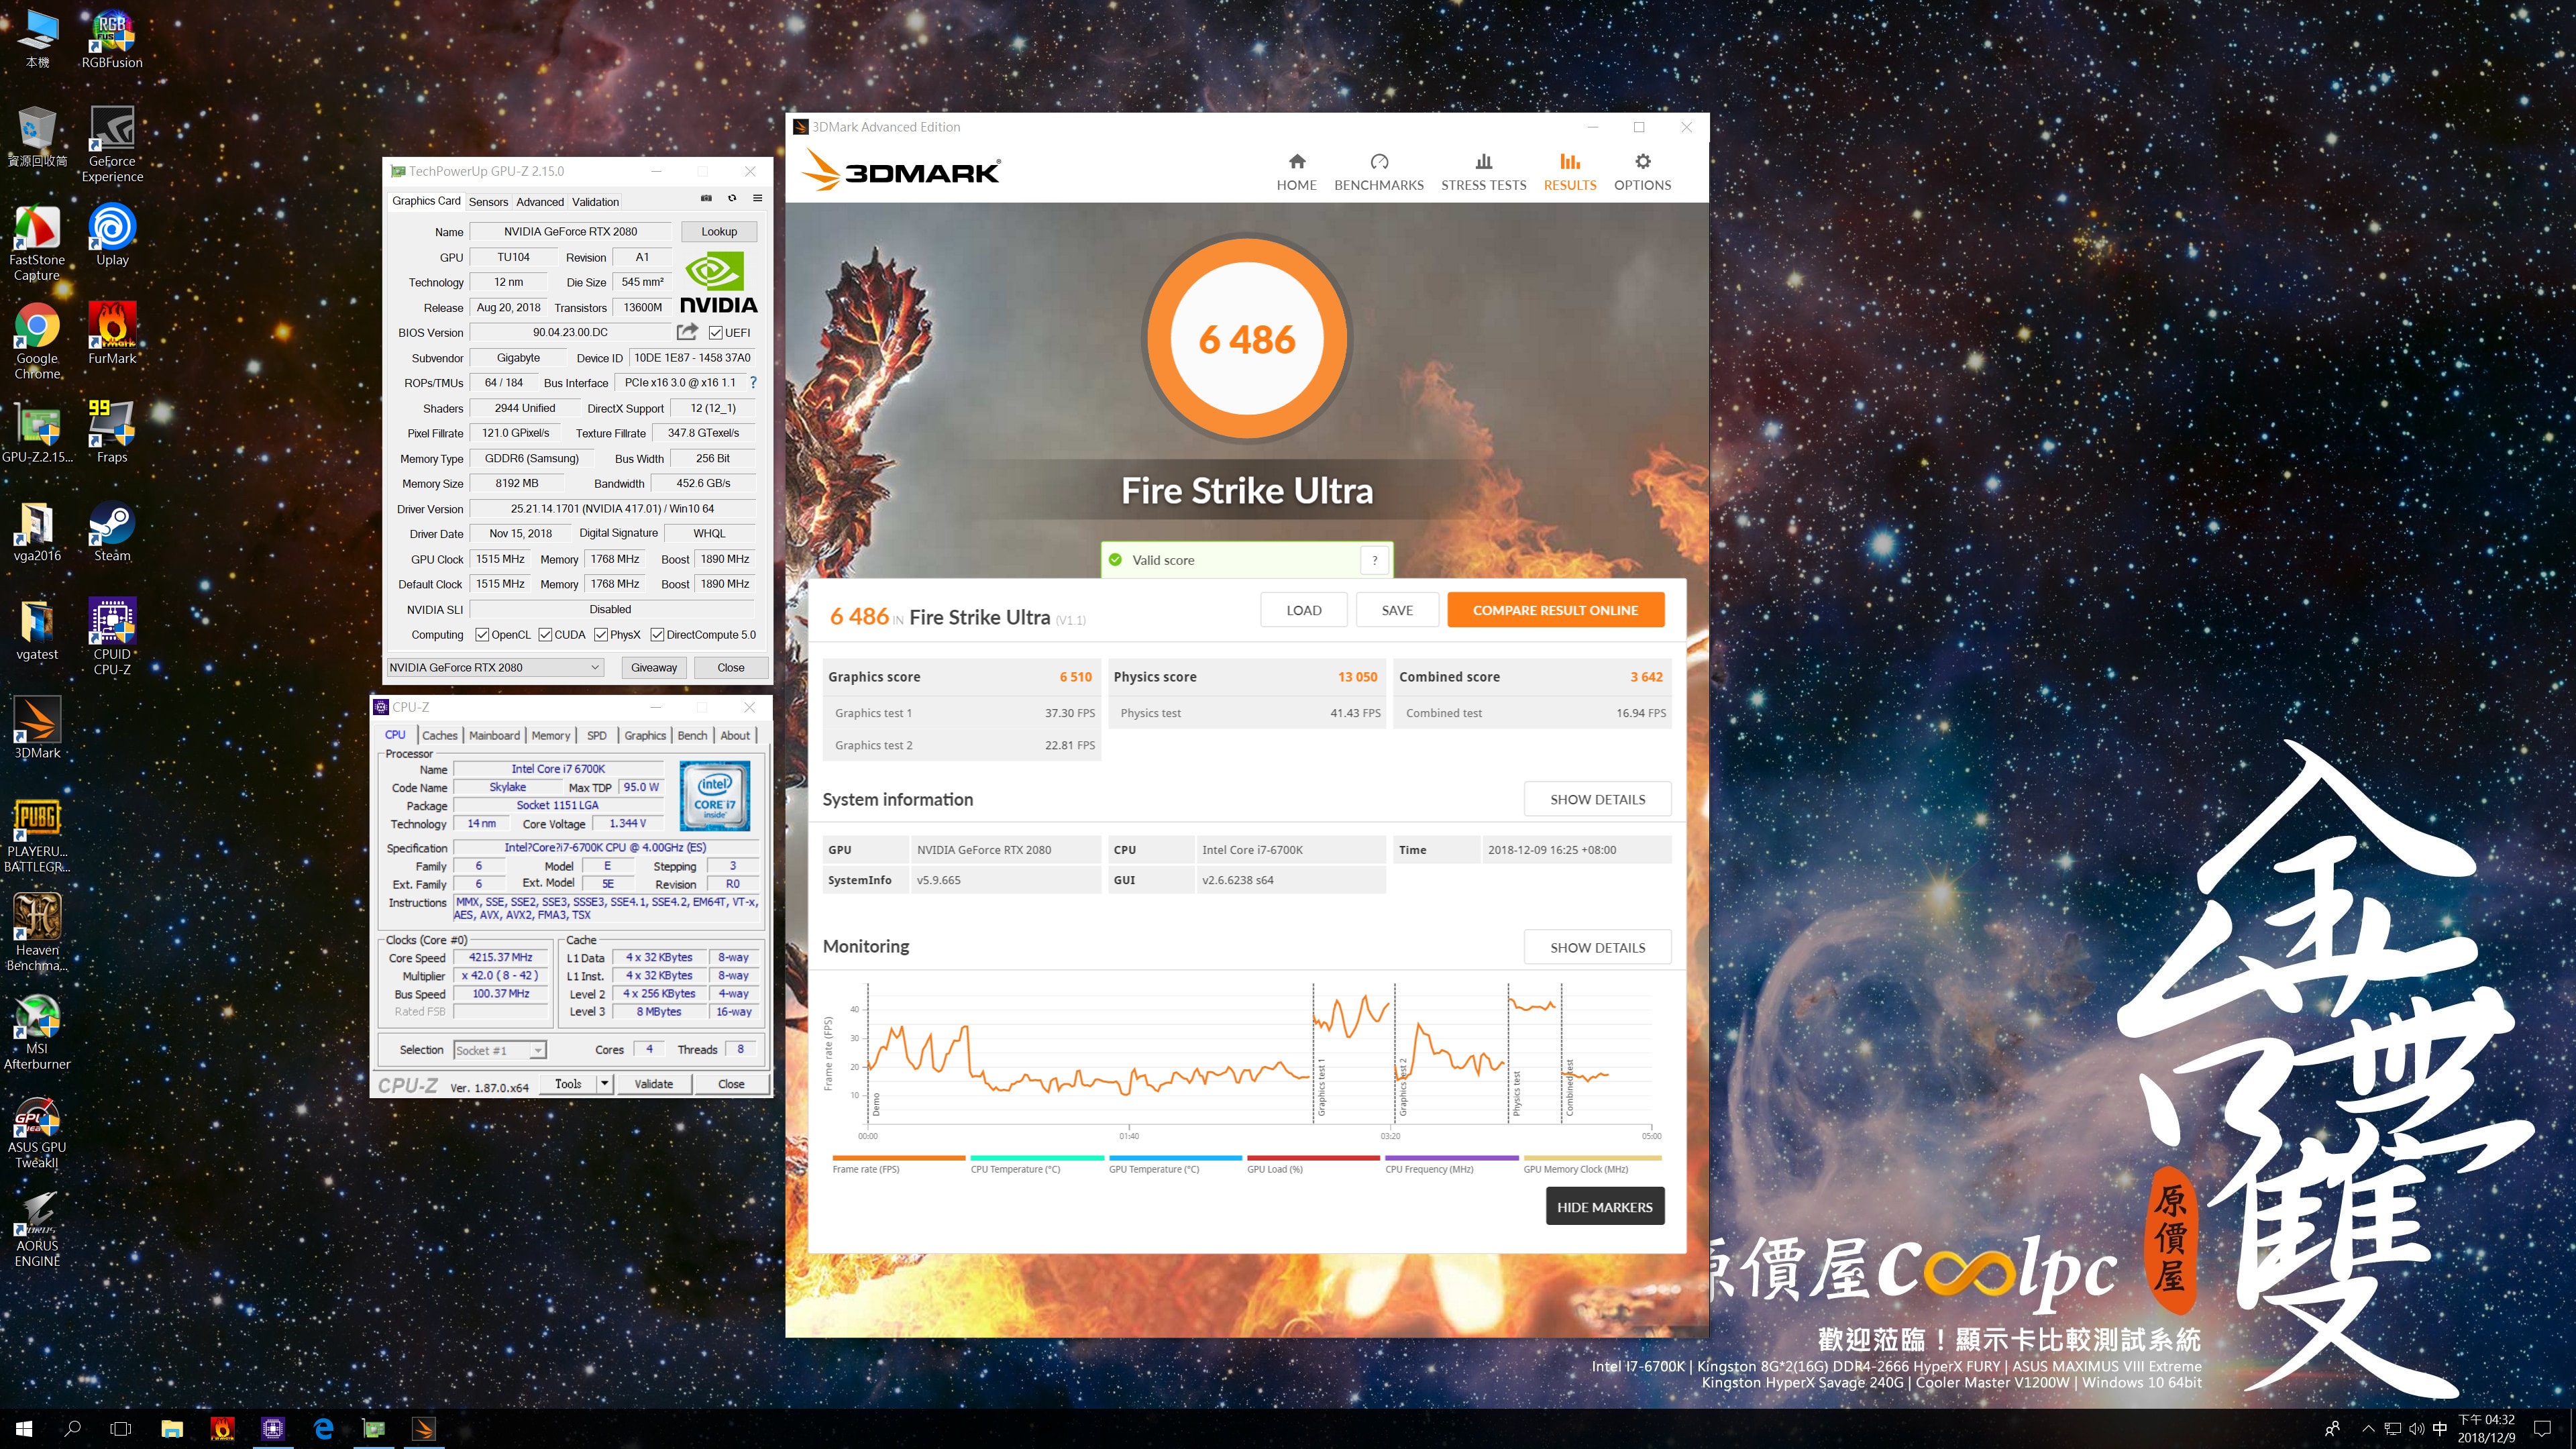Open OPTIONS in 3DMark navigation

[x=1642, y=172]
